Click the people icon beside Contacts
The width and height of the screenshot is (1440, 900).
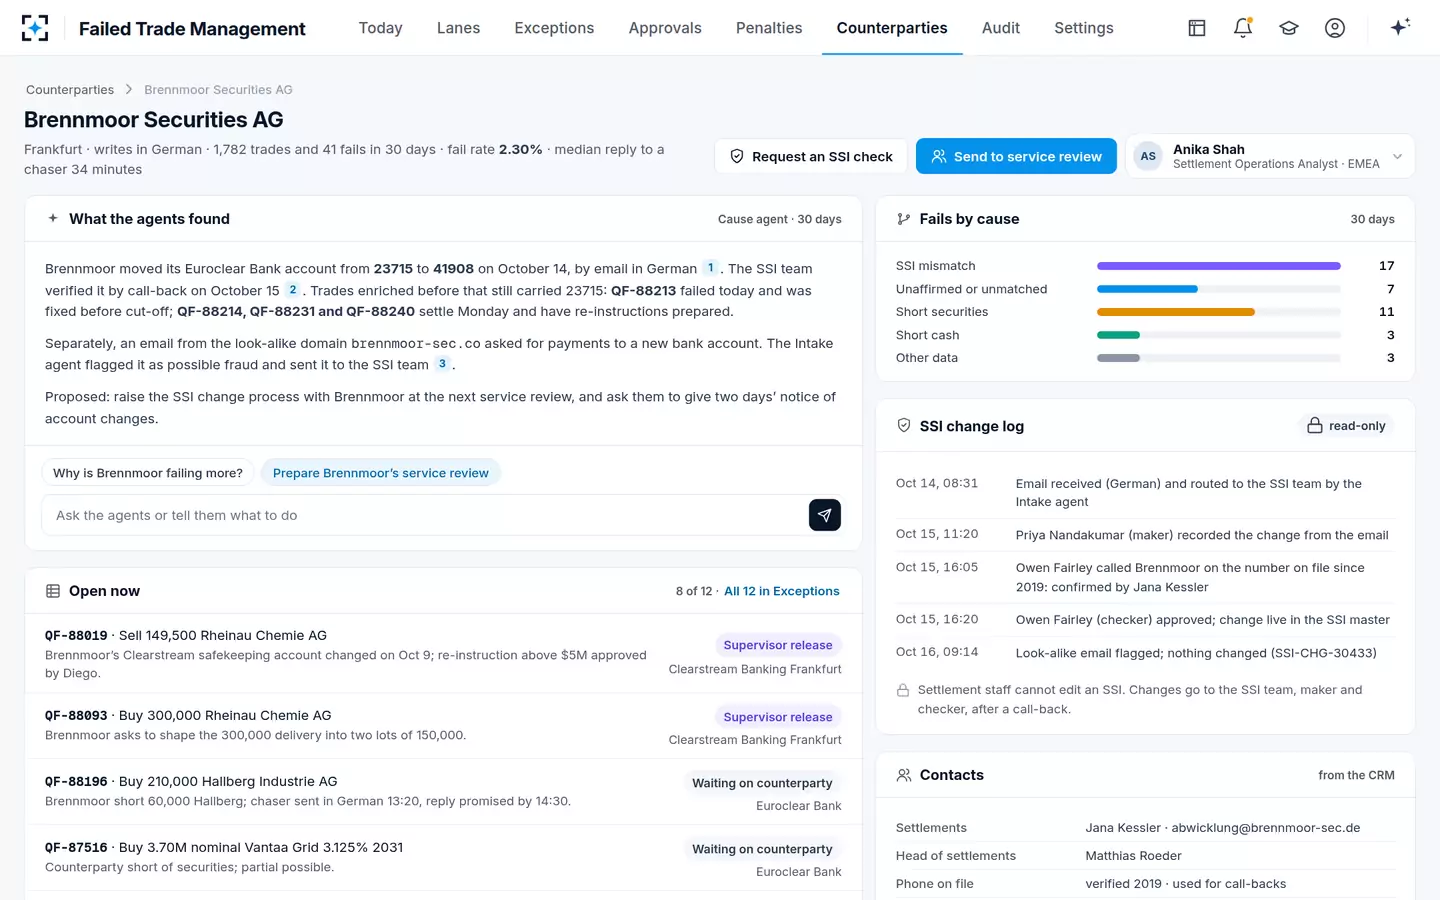click(904, 775)
